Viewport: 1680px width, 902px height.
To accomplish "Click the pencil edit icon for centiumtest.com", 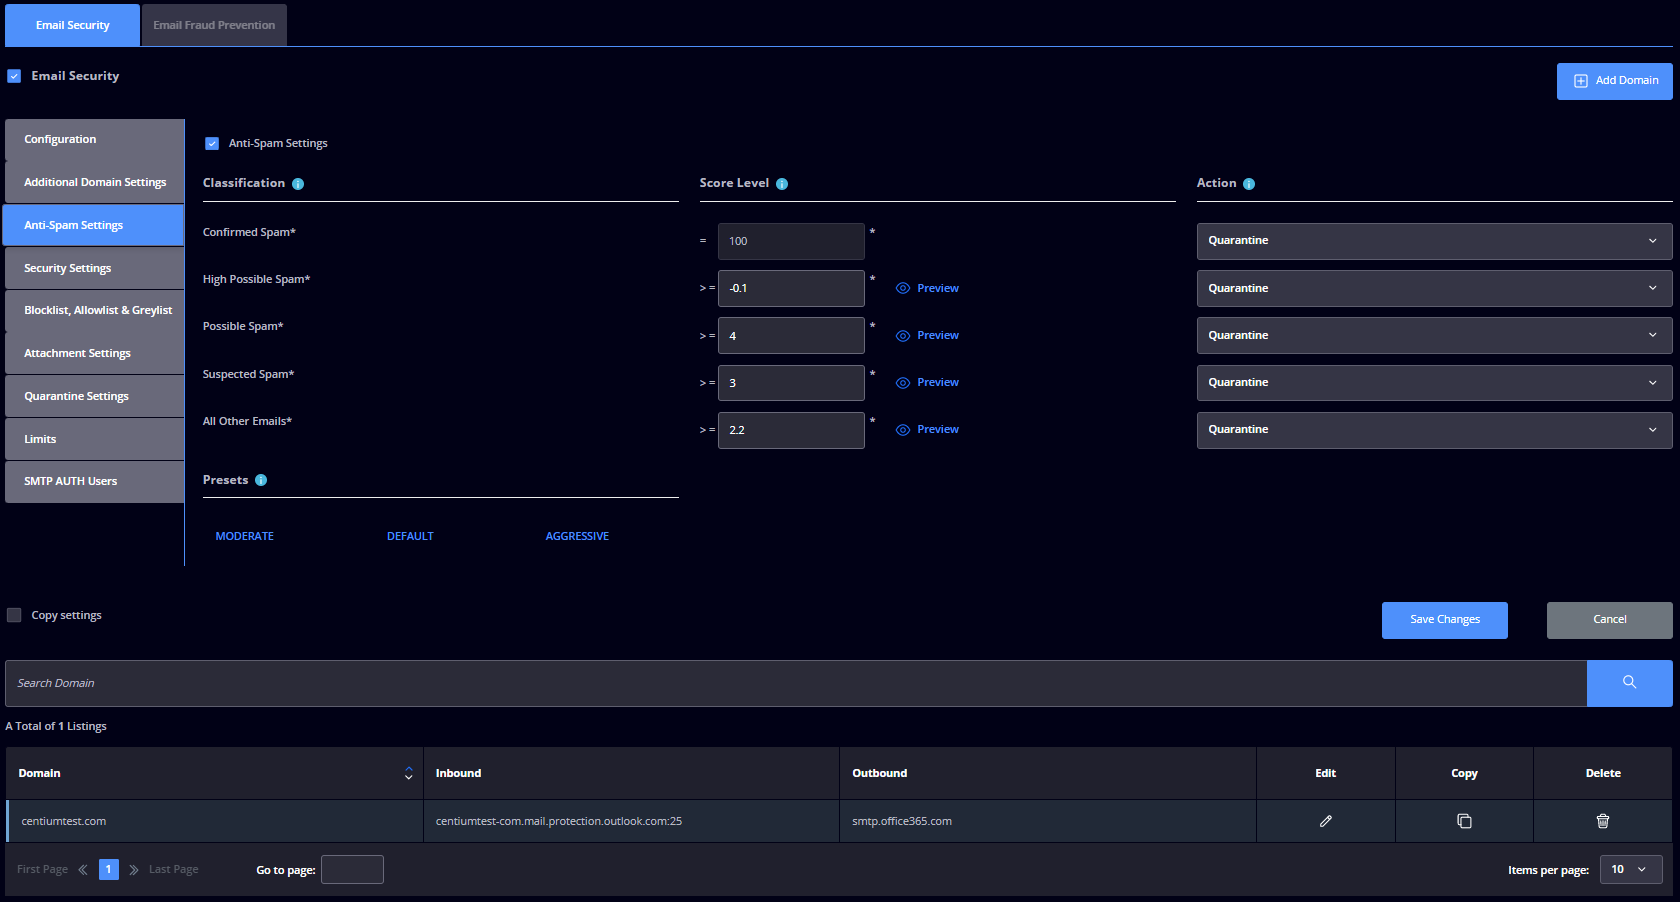I will 1326,821.
